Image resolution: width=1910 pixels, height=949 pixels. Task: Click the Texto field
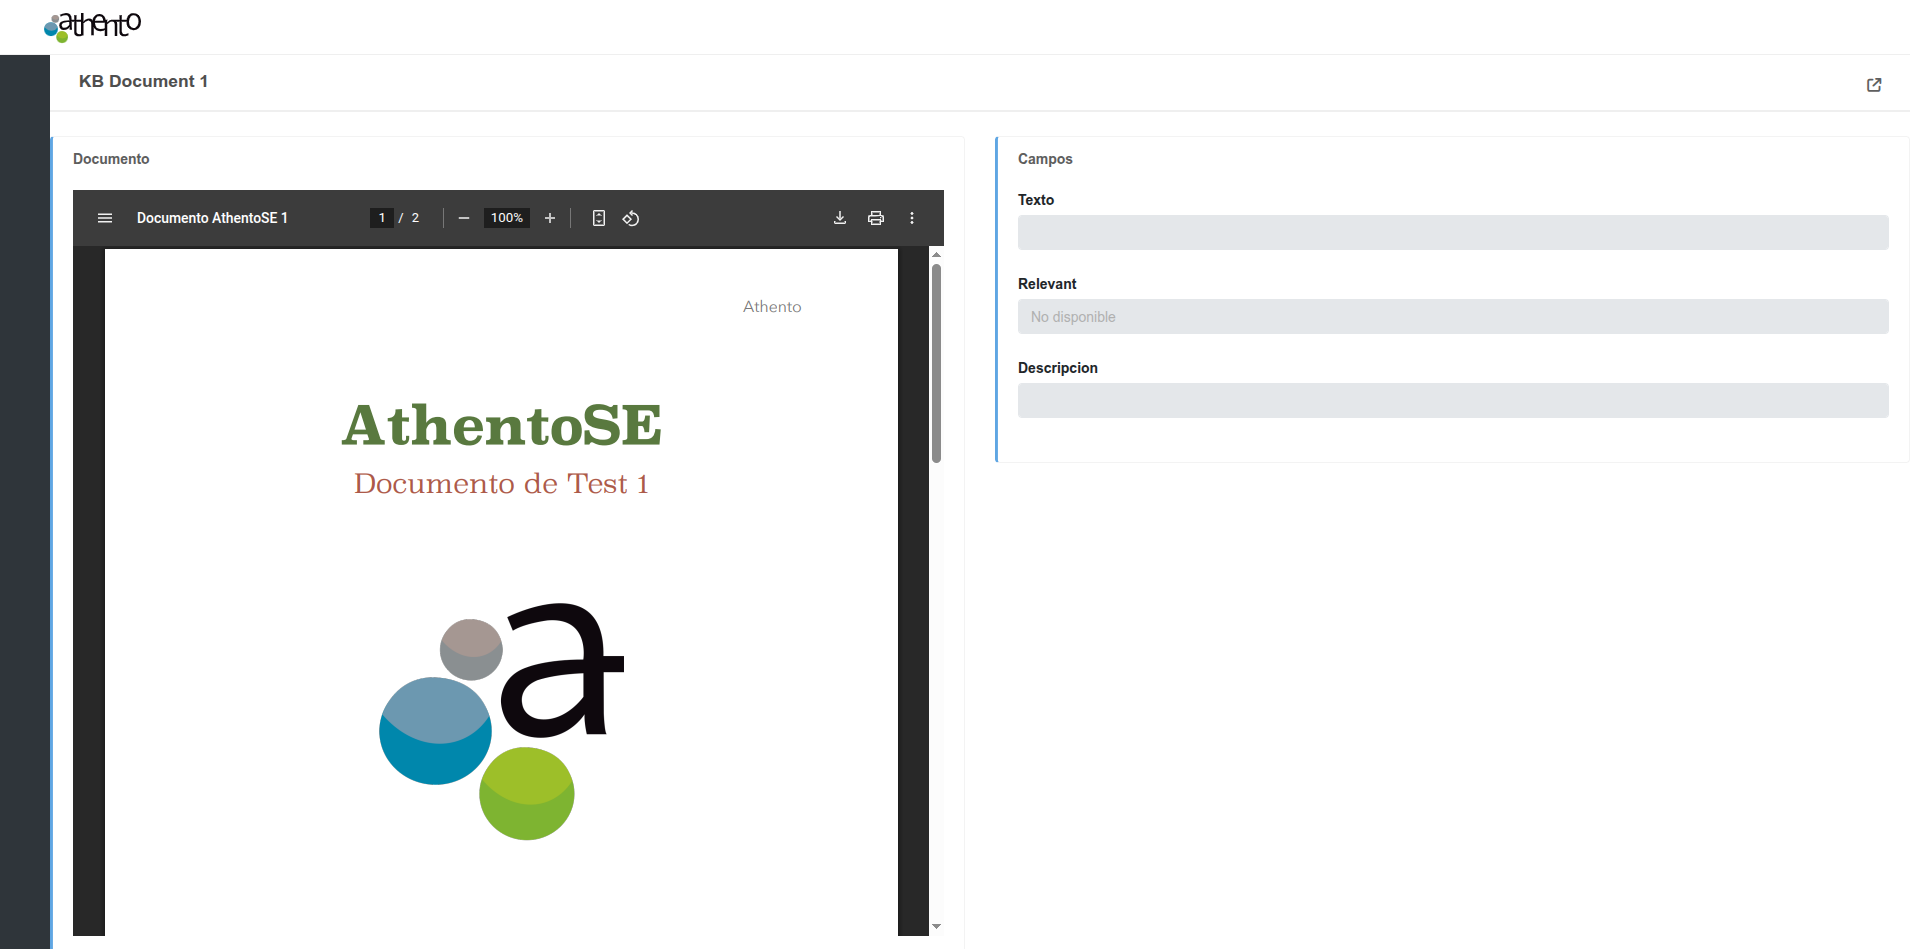(1452, 233)
